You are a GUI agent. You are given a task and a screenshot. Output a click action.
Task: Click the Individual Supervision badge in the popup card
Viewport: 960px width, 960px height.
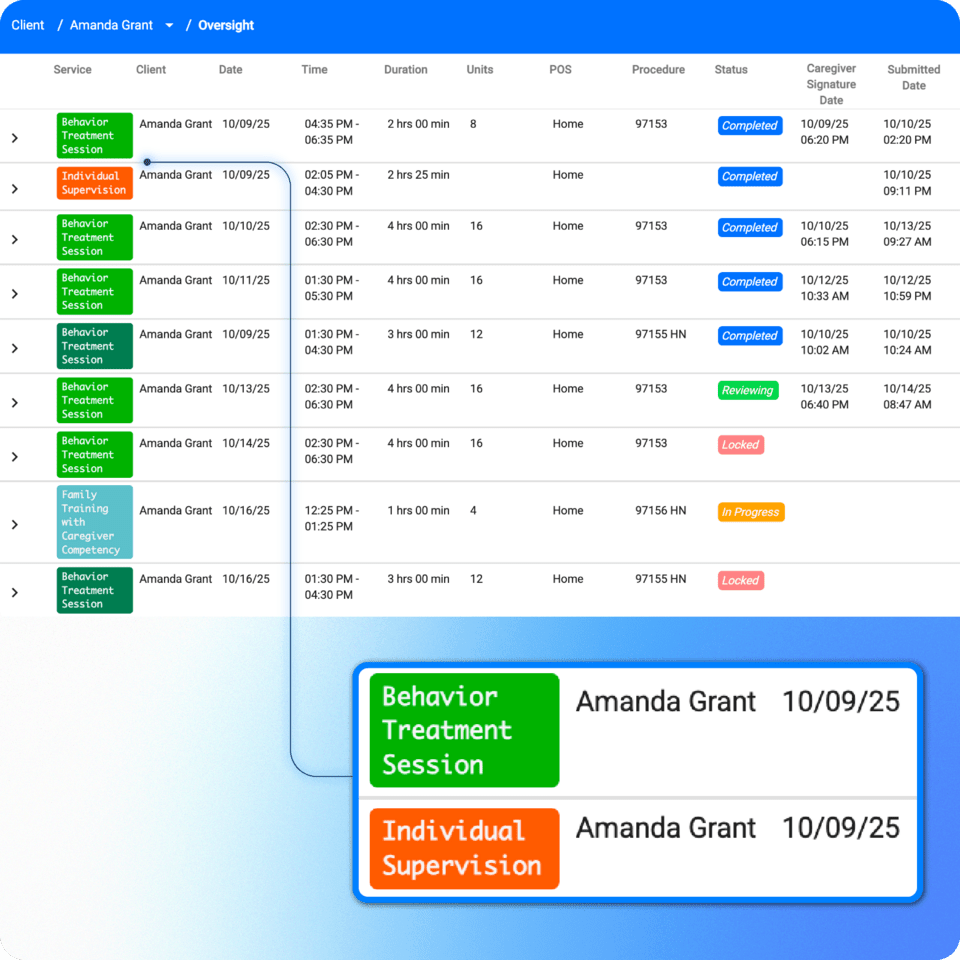[463, 848]
